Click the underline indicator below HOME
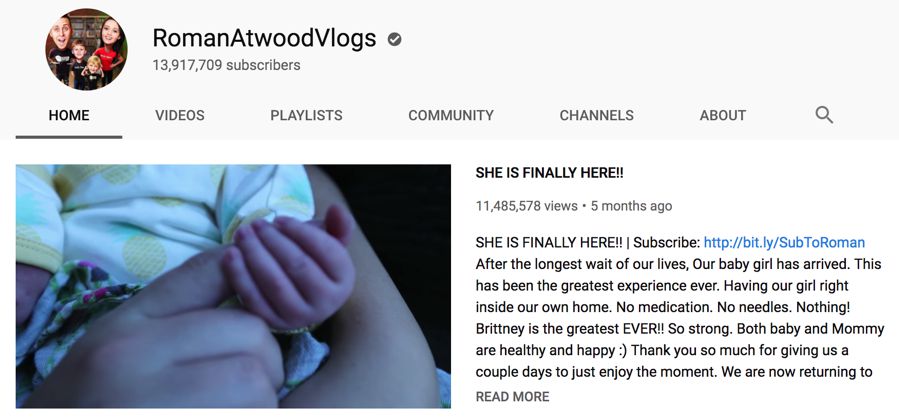899x418 pixels. coord(69,137)
